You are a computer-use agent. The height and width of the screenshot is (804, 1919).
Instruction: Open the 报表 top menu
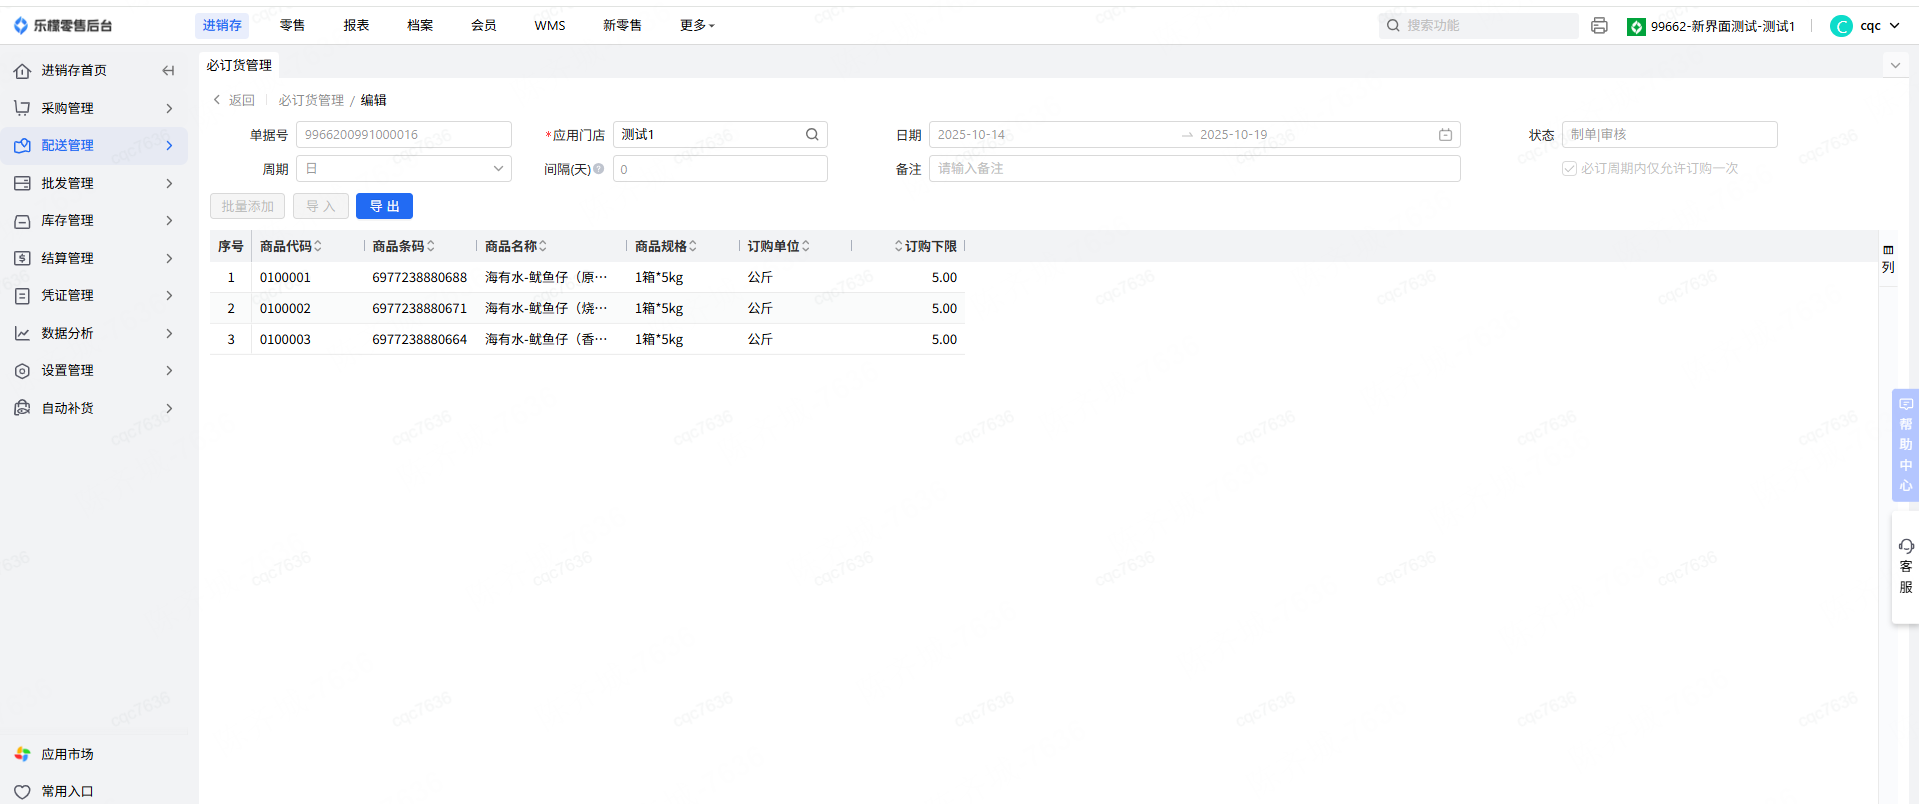356,26
